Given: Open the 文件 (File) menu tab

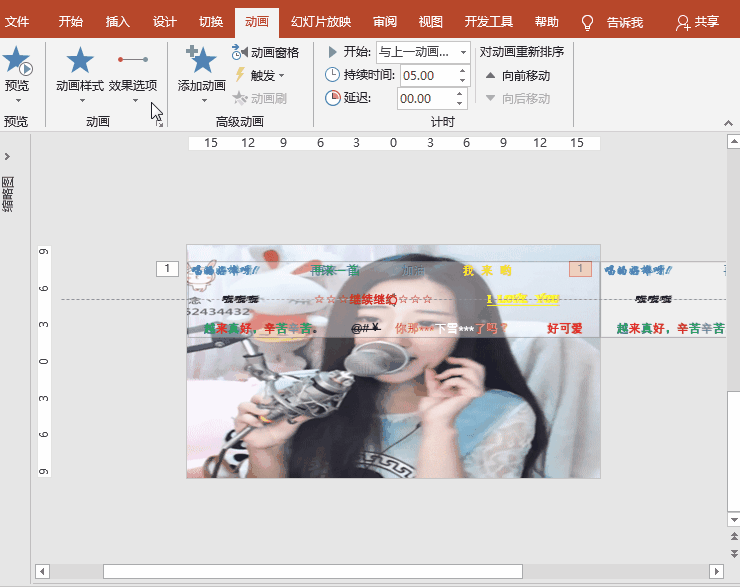Looking at the screenshot, I should (x=17, y=22).
